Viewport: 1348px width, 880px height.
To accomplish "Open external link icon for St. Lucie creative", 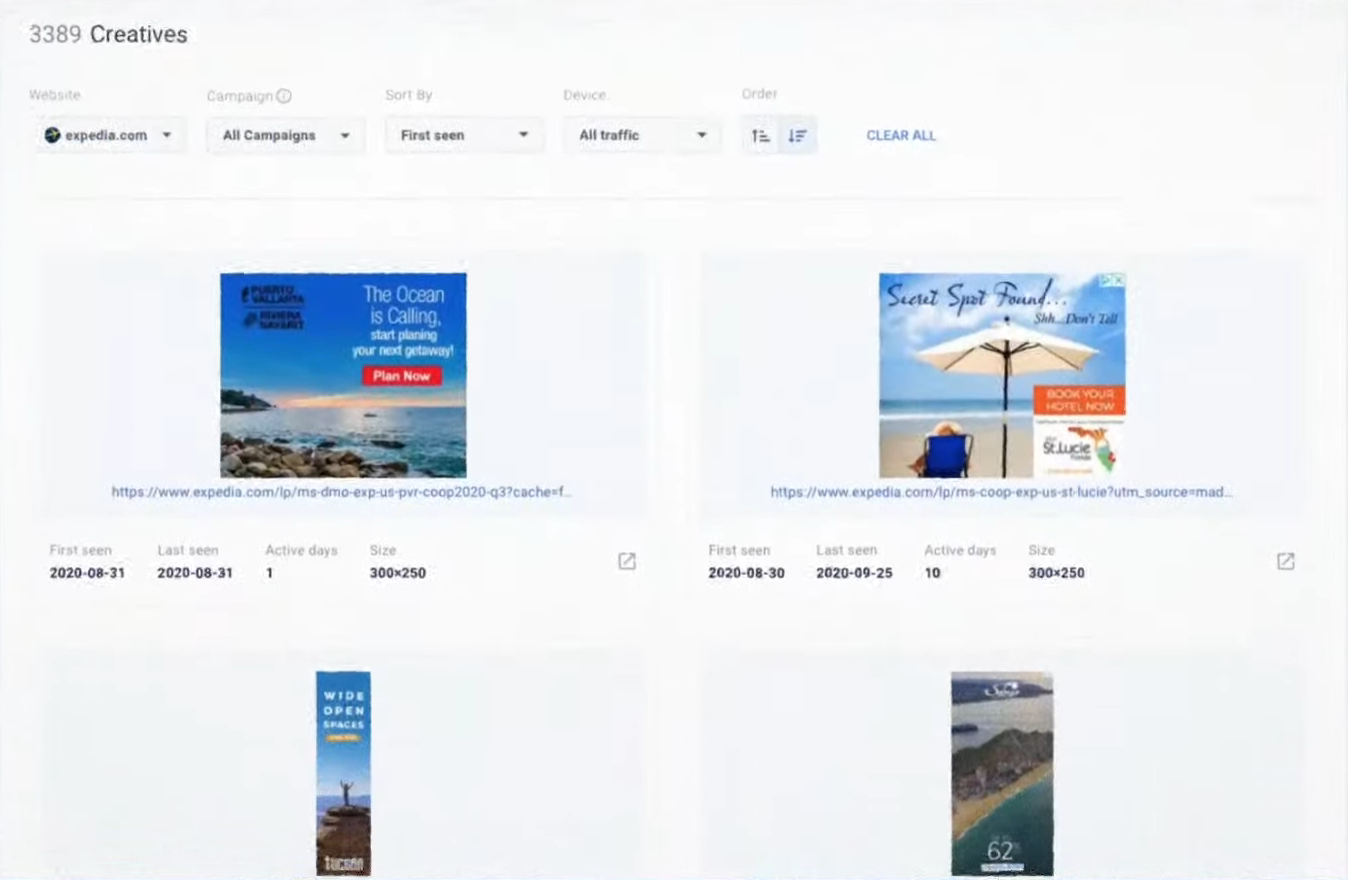I will coord(1286,561).
